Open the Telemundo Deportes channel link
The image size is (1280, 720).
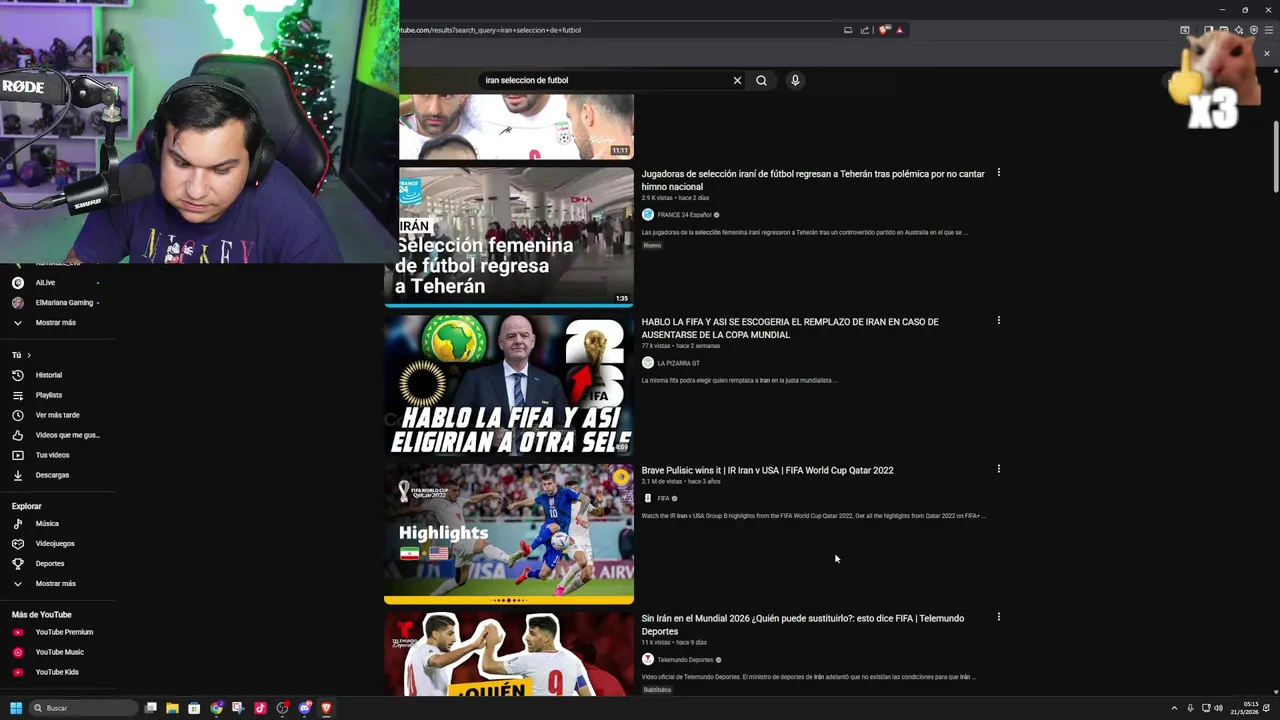pyautogui.click(x=685, y=660)
